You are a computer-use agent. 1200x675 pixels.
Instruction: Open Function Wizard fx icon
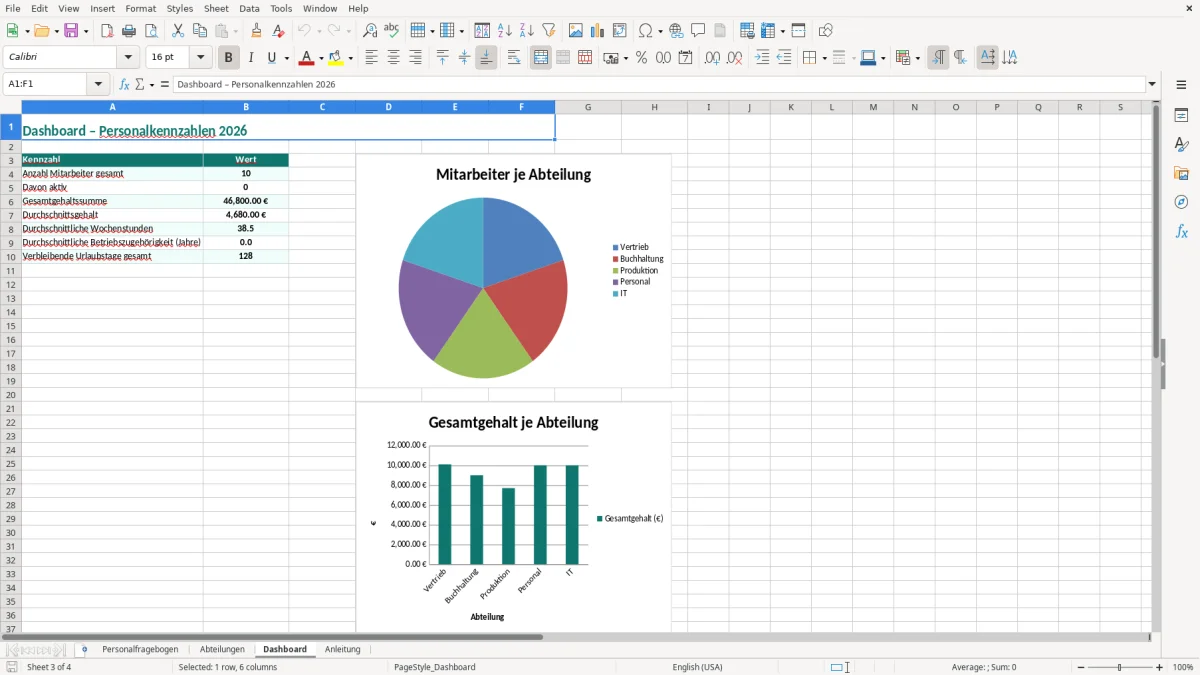point(124,84)
